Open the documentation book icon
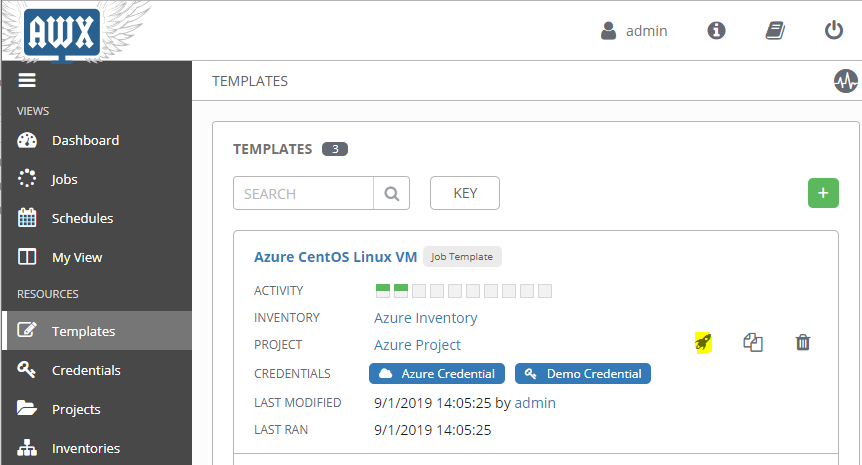This screenshot has width=862, height=465. (775, 30)
